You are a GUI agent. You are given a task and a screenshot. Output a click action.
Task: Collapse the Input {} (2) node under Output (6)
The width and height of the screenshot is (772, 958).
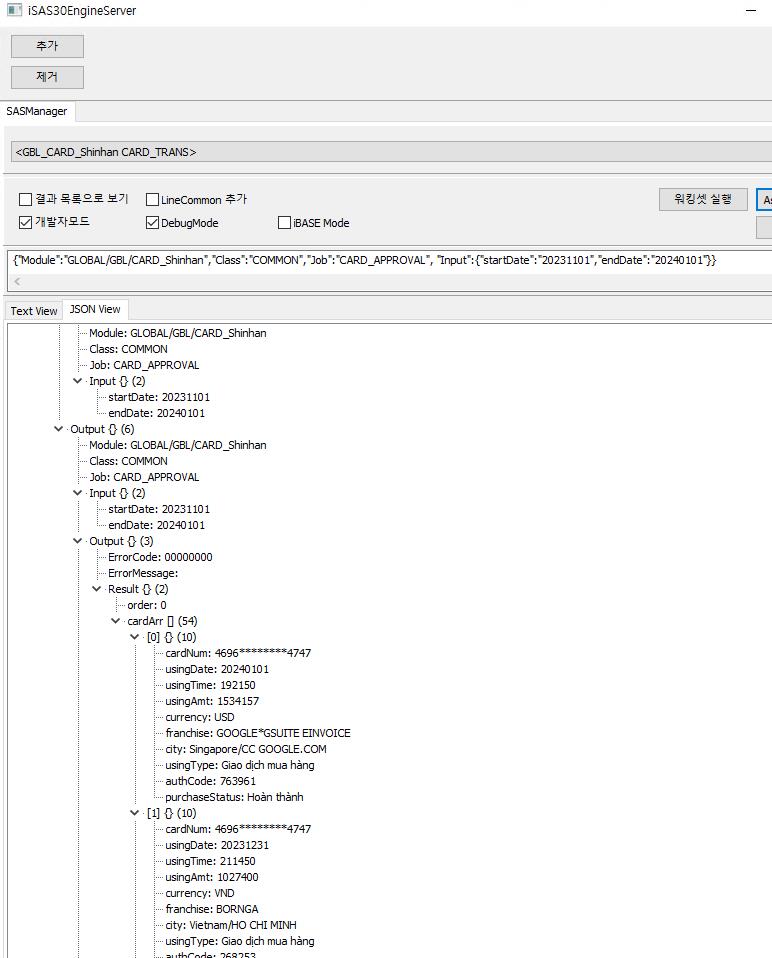tap(78, 492)
